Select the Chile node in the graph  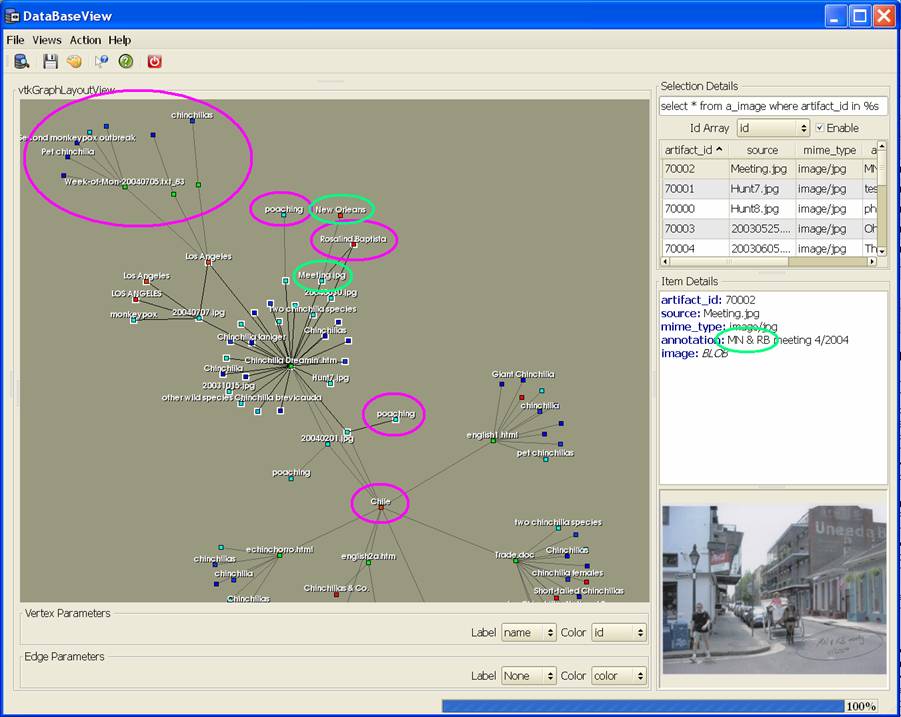click(x=381, y=508)
